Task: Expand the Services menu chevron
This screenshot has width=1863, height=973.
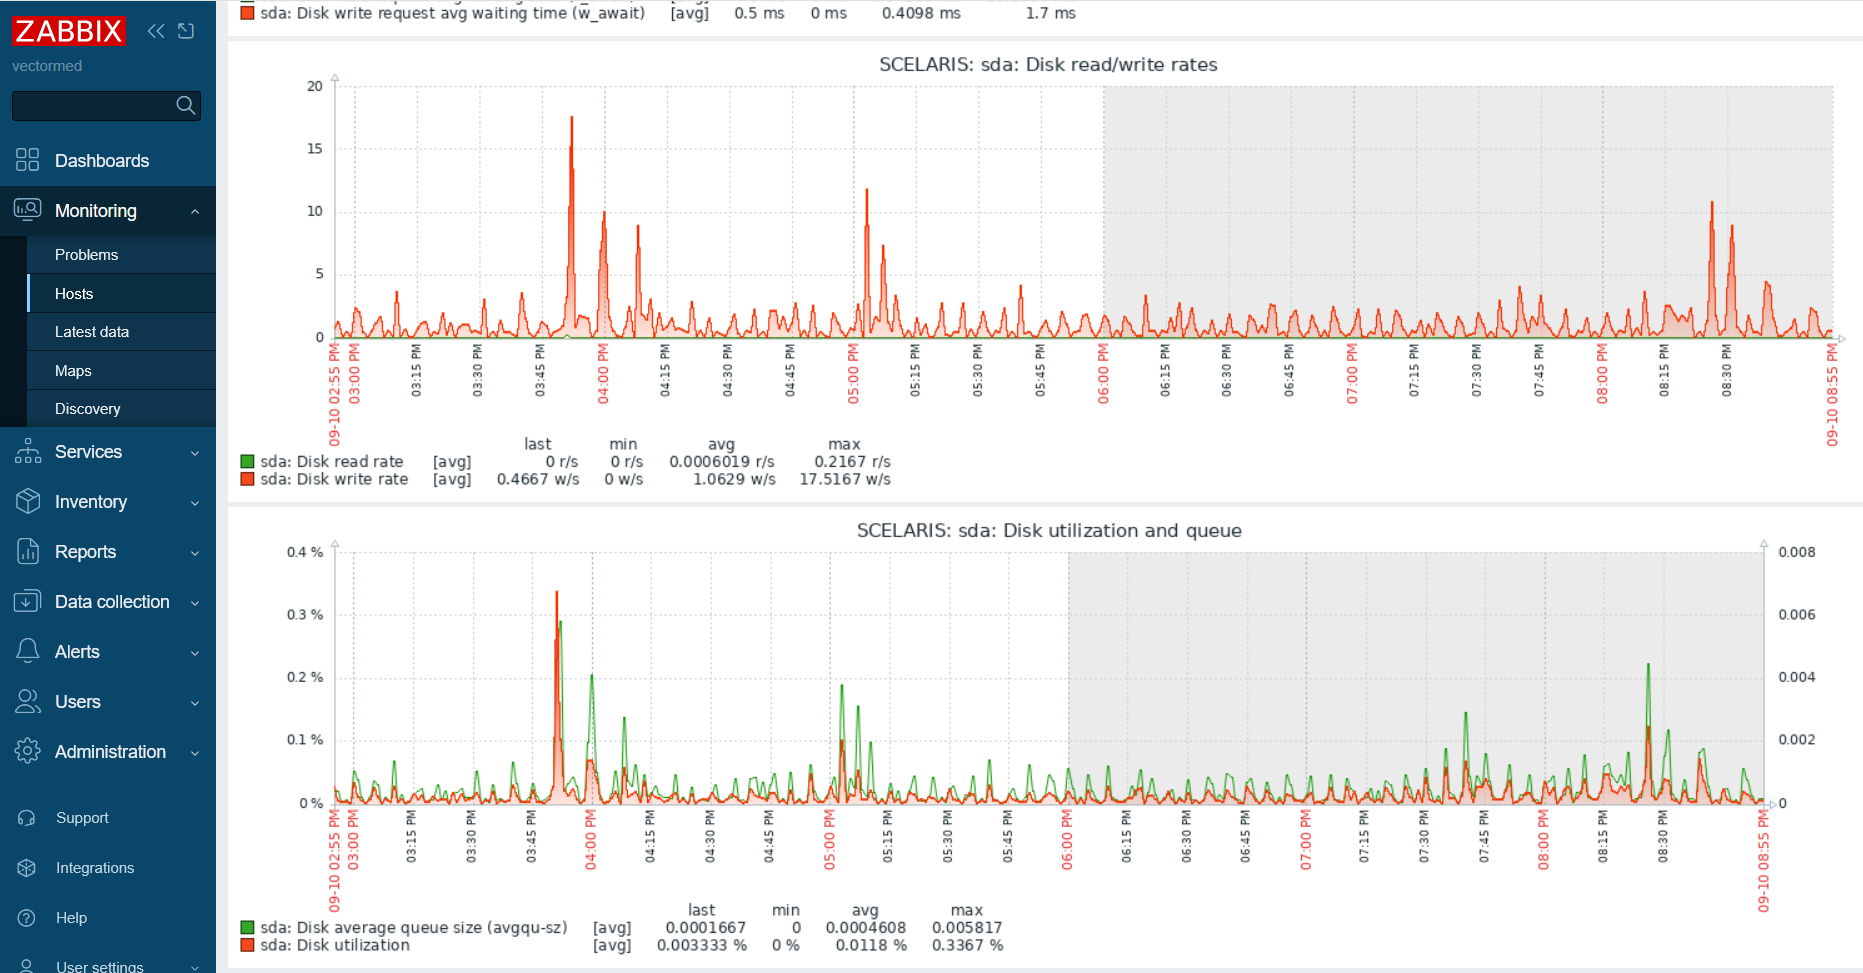Action: point(195,453)
